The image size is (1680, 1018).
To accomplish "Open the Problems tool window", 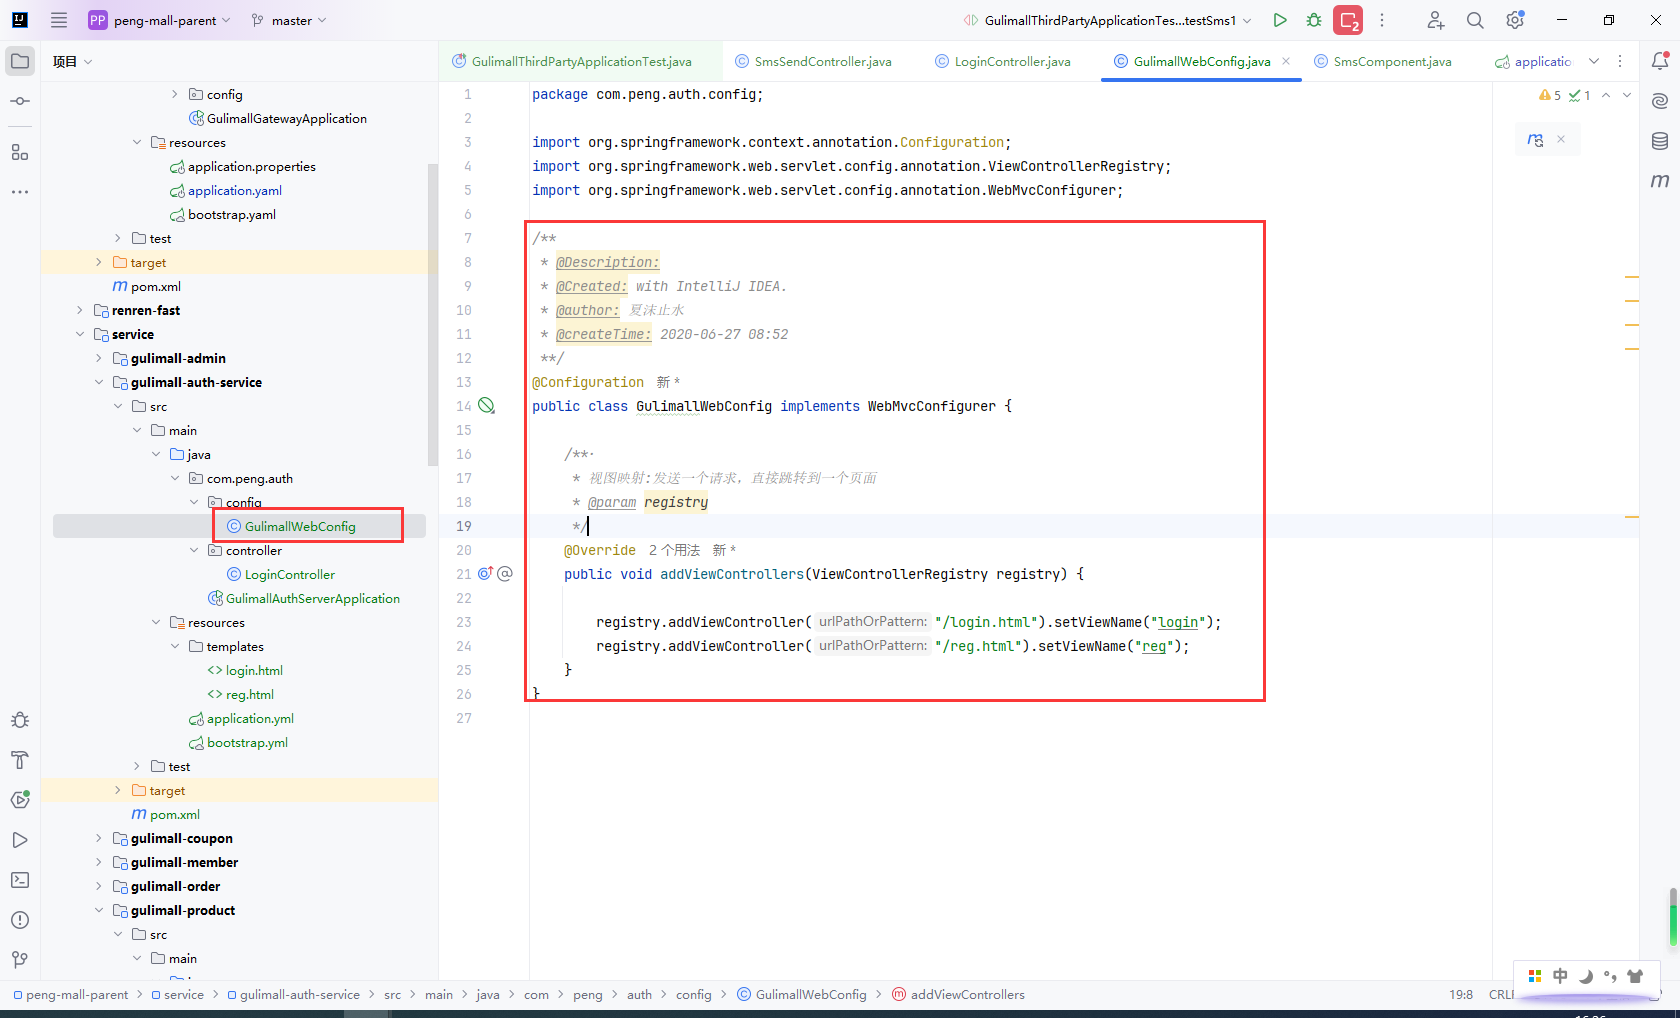I will point(20,920).
